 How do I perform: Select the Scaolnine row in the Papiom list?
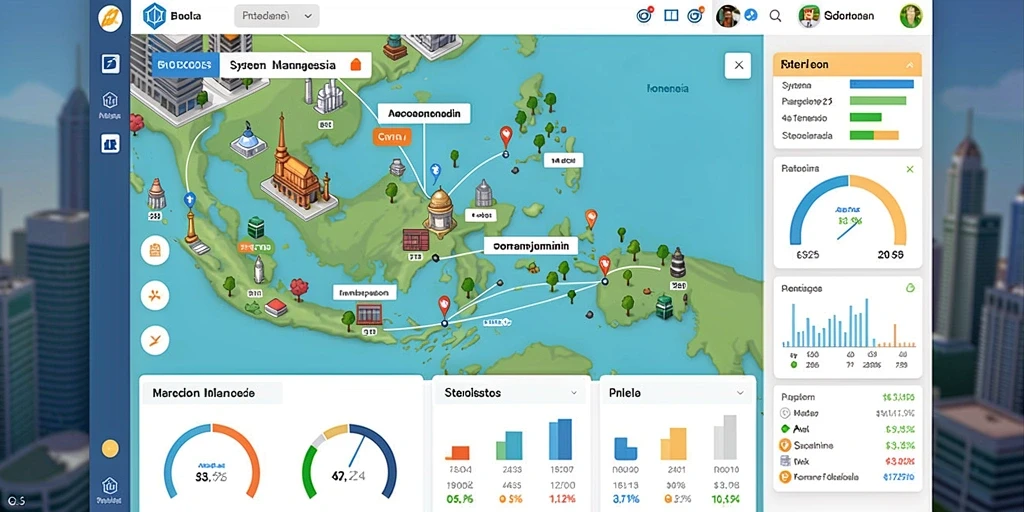848,445
